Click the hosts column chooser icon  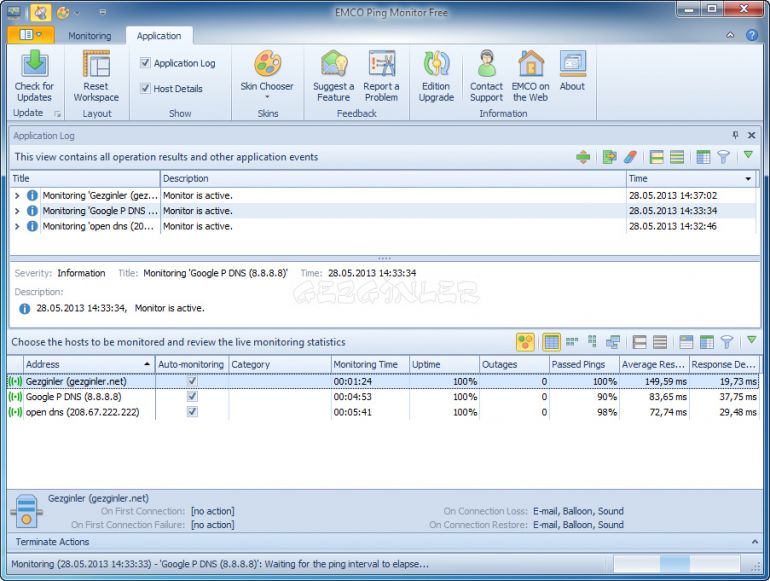tap(707, 342)
